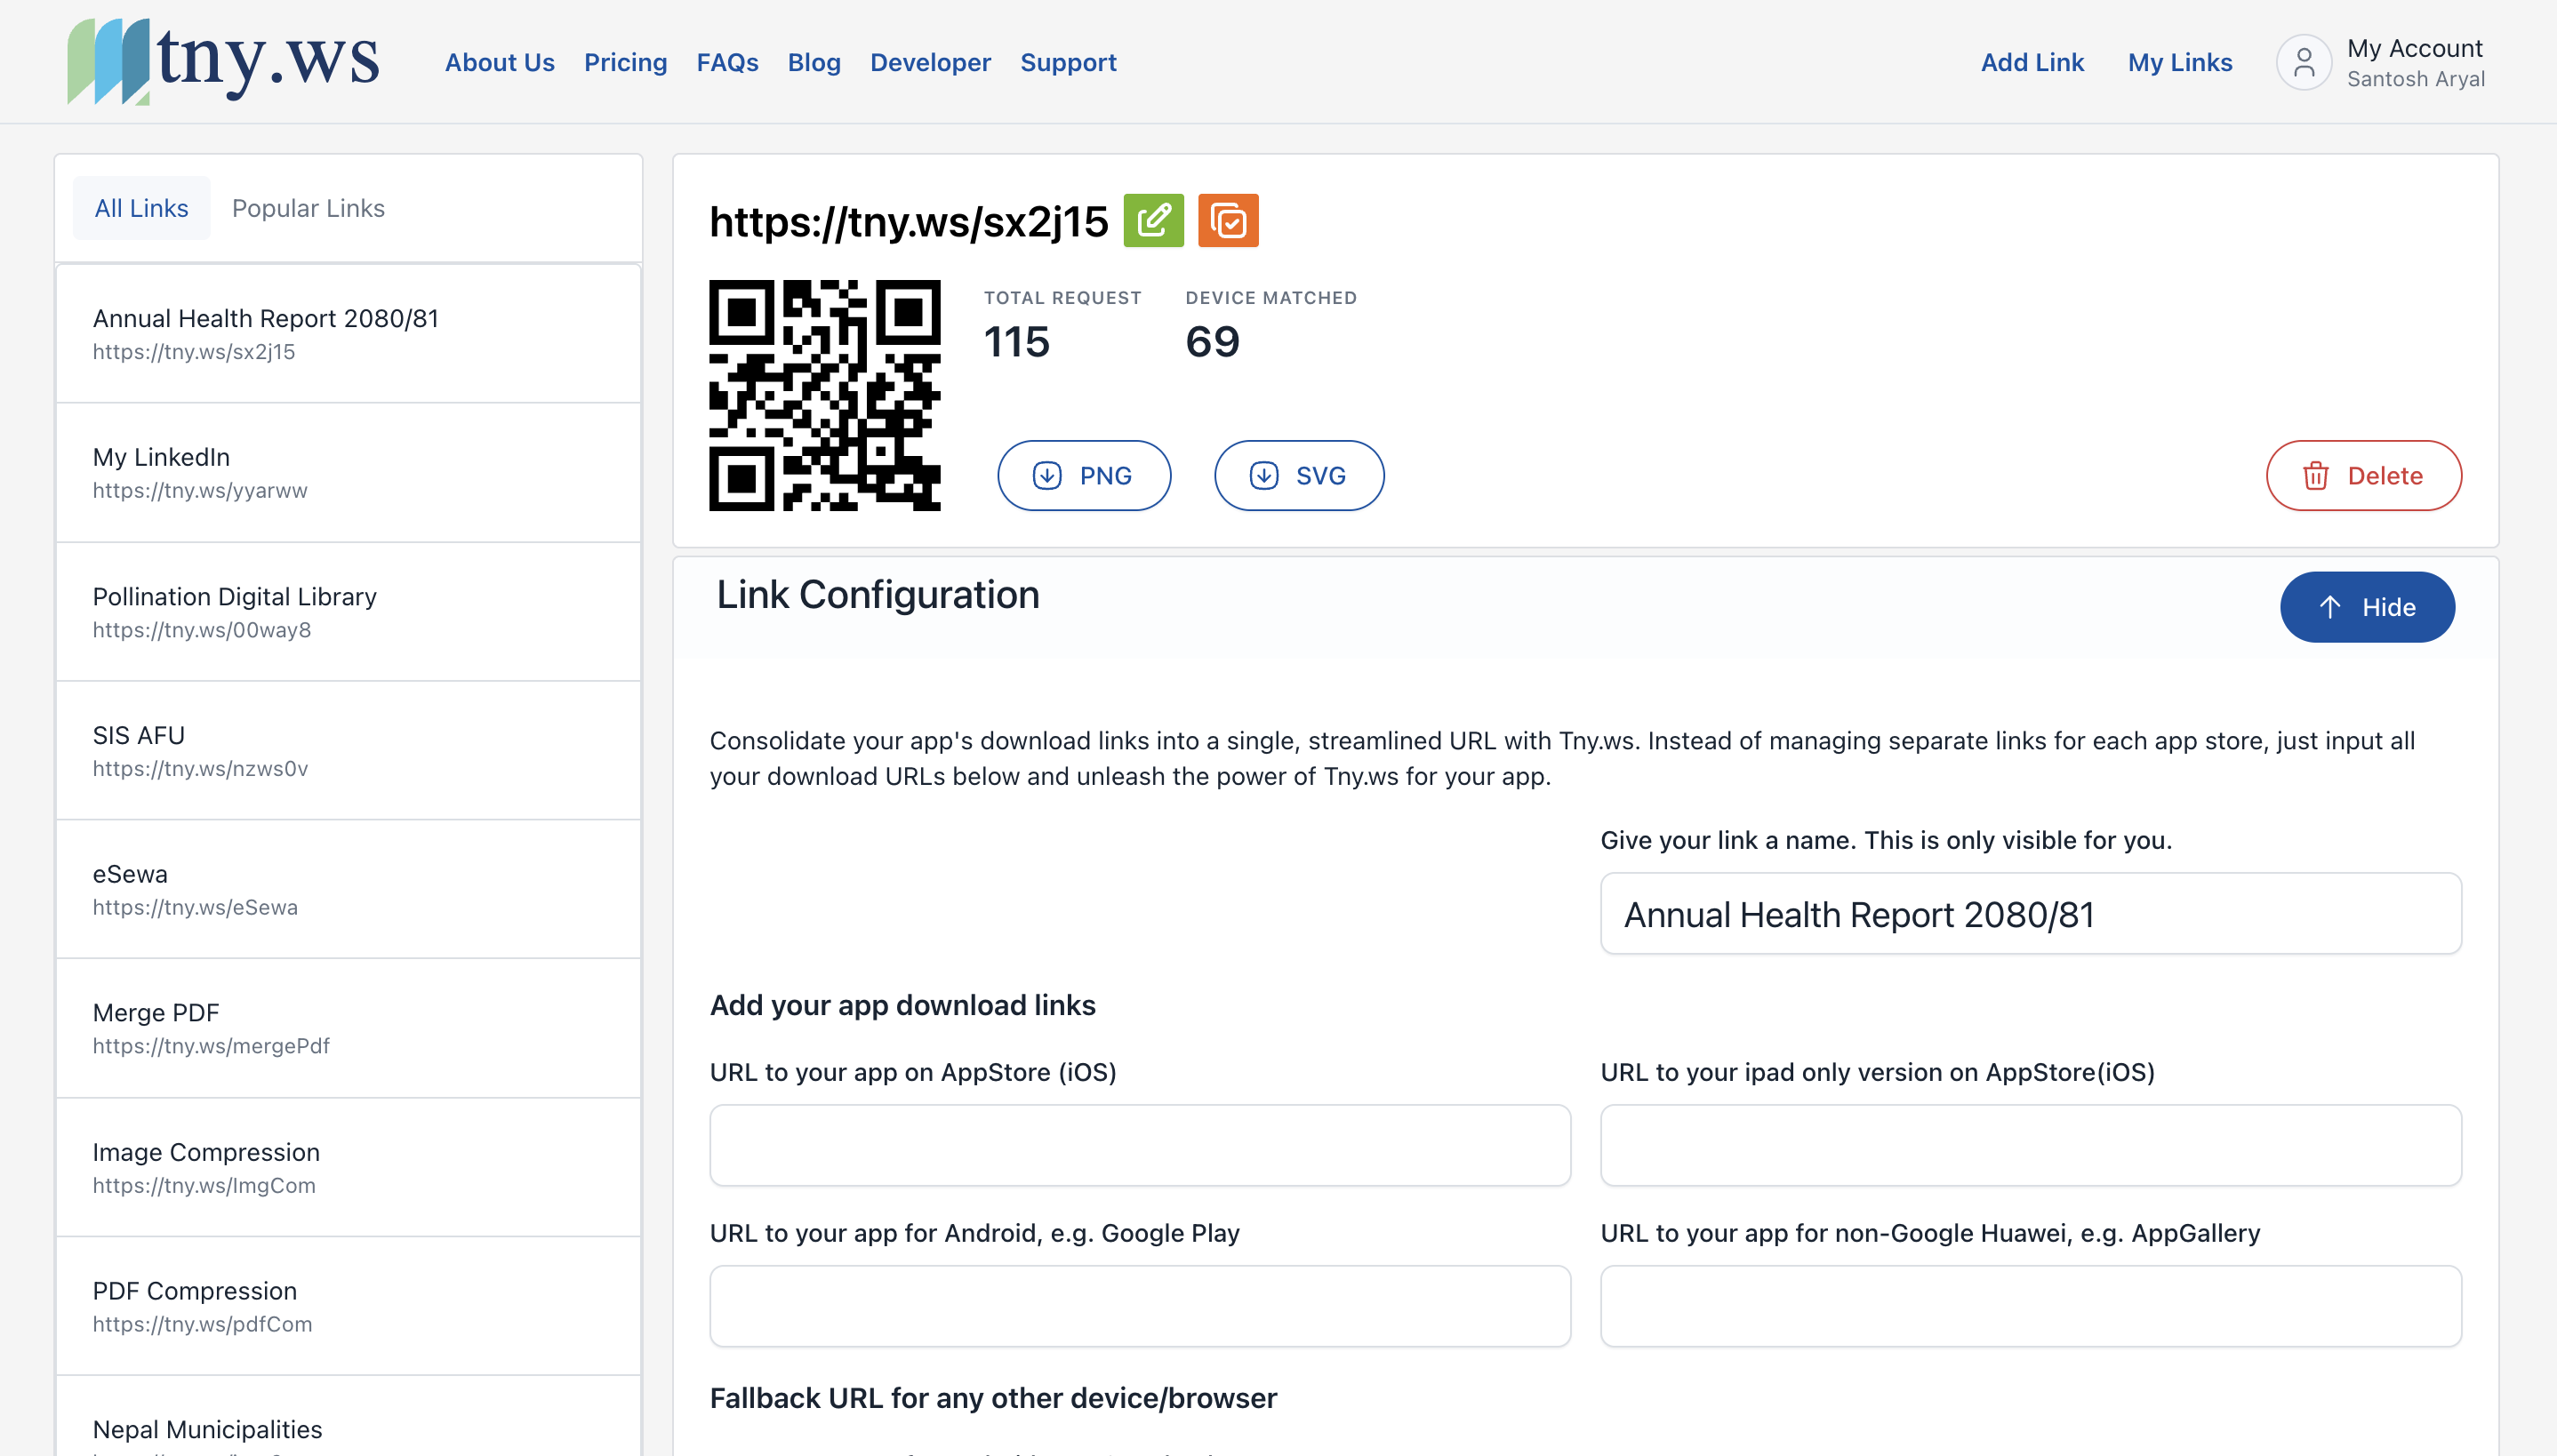Viewport: 2557px width, 1456px height.
Task: Click the AppStore iOS URL field
Action: (1139, 1145)
